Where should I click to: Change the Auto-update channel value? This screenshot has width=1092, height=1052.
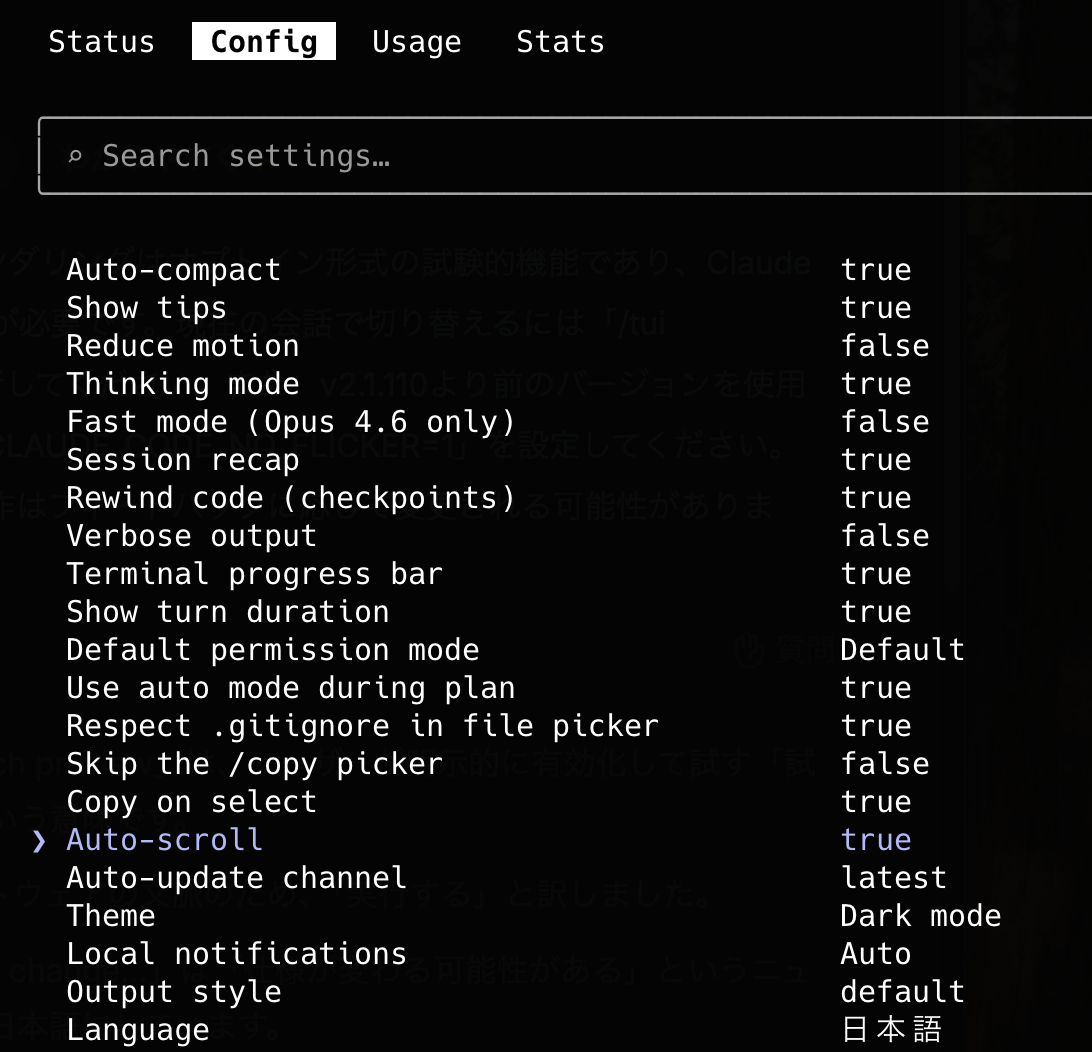tap(893, 878)
